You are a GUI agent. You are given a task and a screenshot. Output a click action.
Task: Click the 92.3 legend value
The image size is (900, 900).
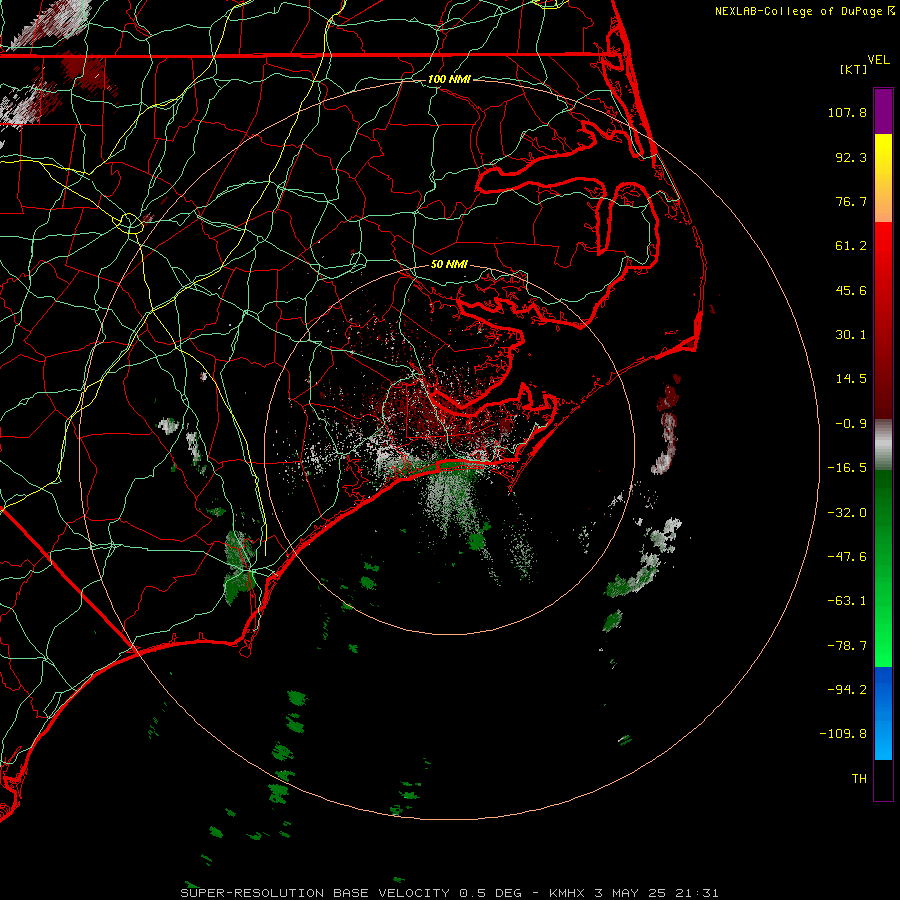[851, 157]
